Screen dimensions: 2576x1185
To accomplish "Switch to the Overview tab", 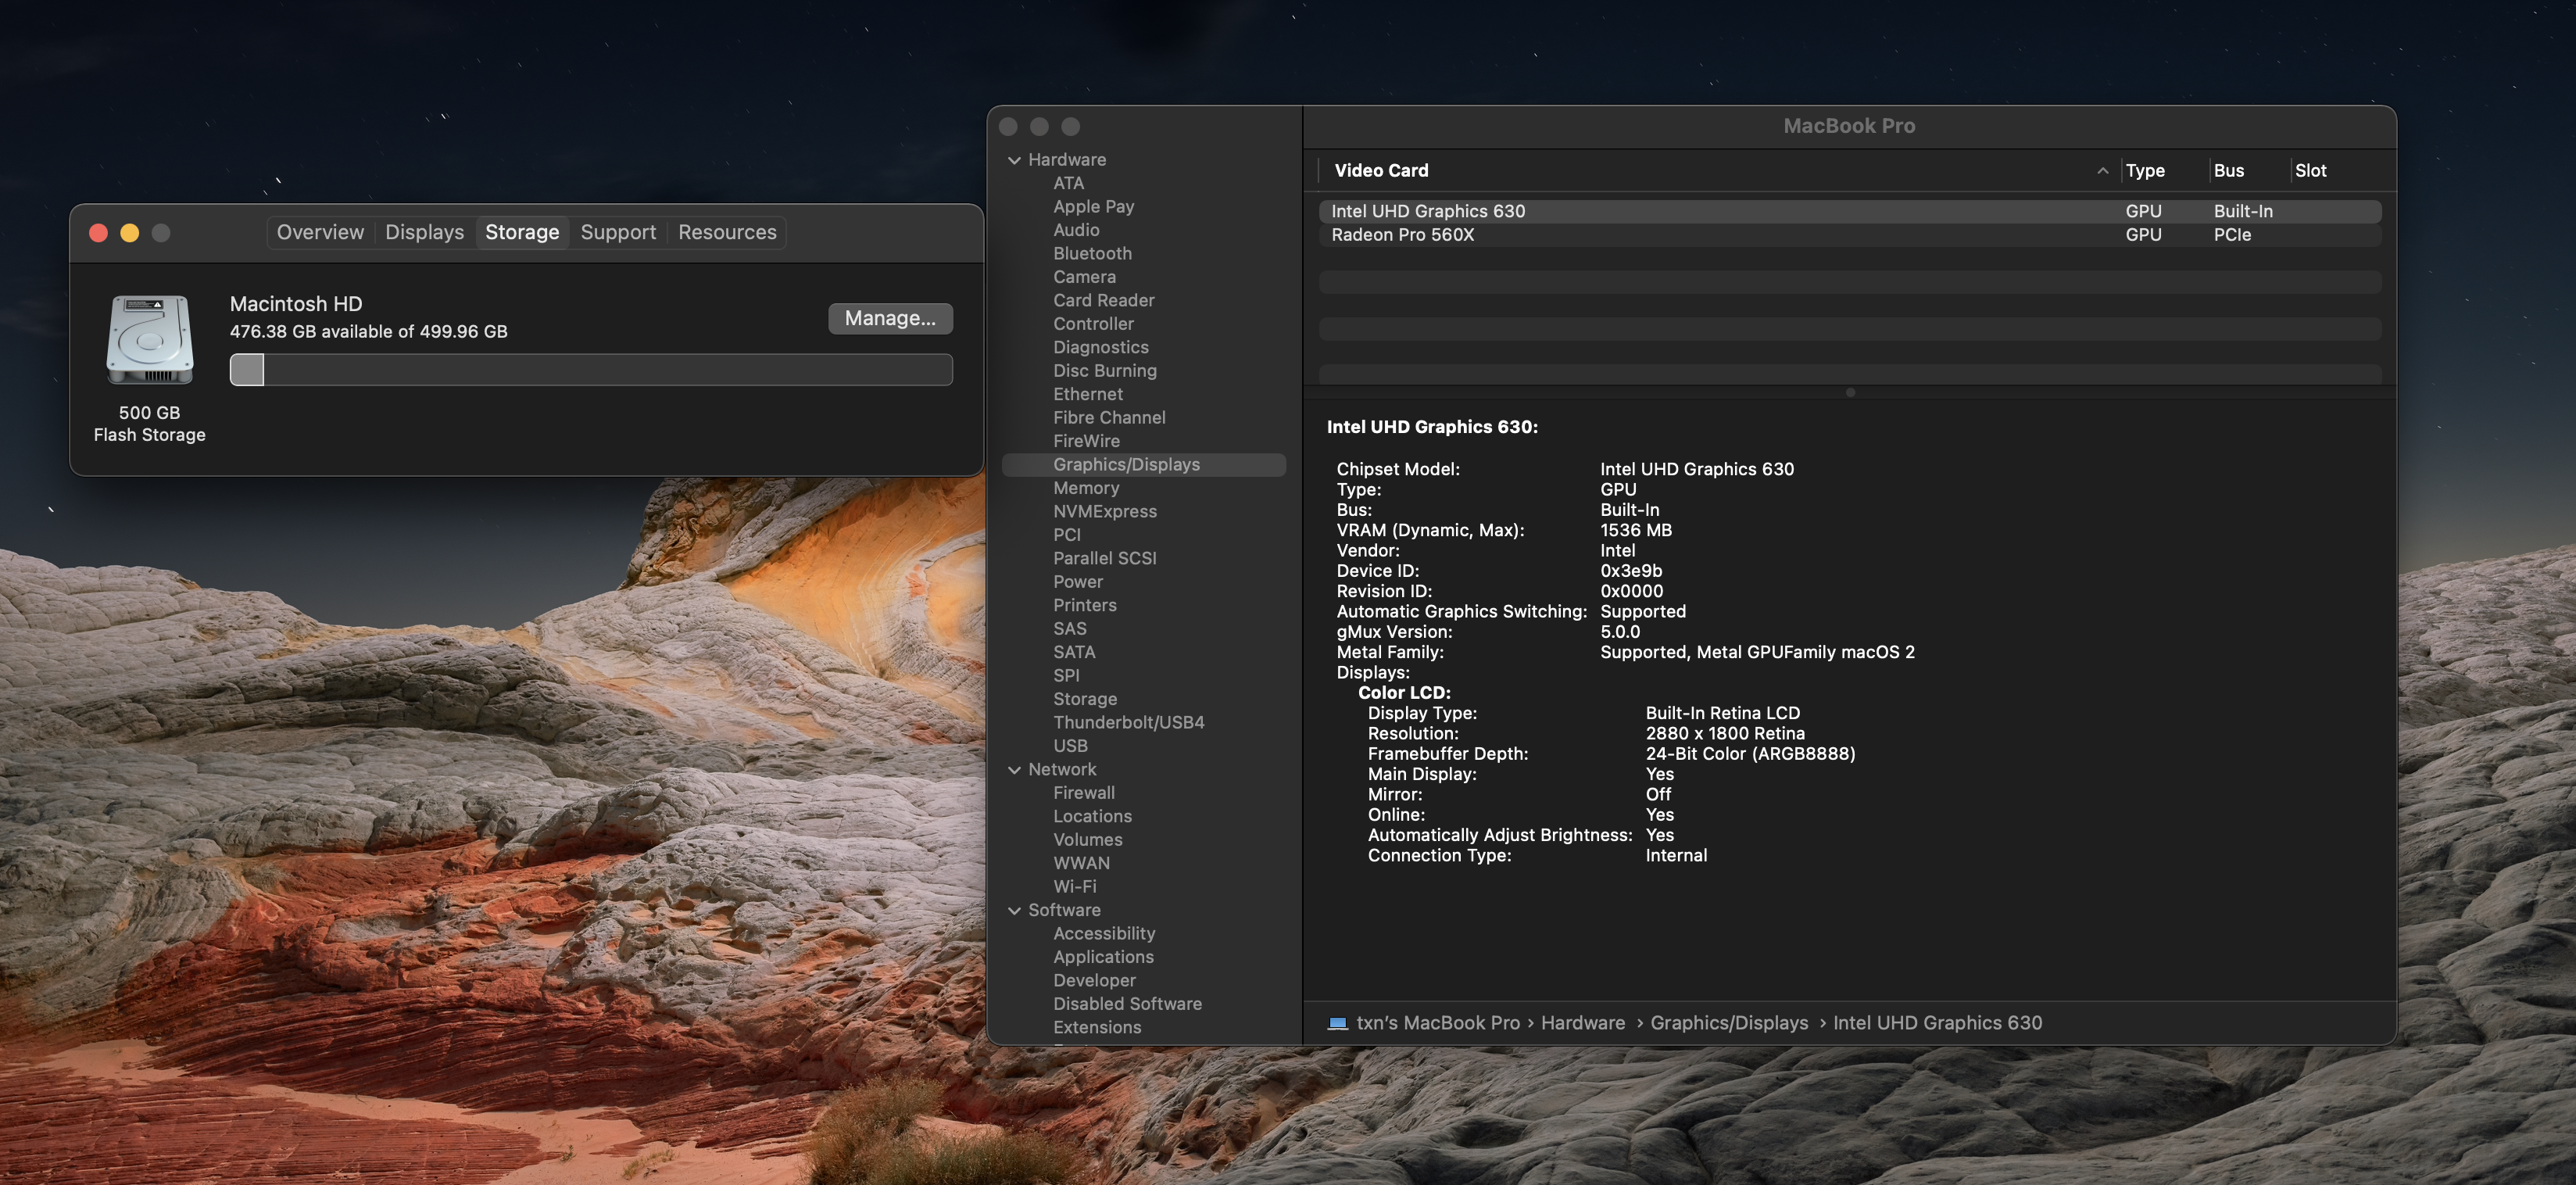I will [x=320, y=232].
